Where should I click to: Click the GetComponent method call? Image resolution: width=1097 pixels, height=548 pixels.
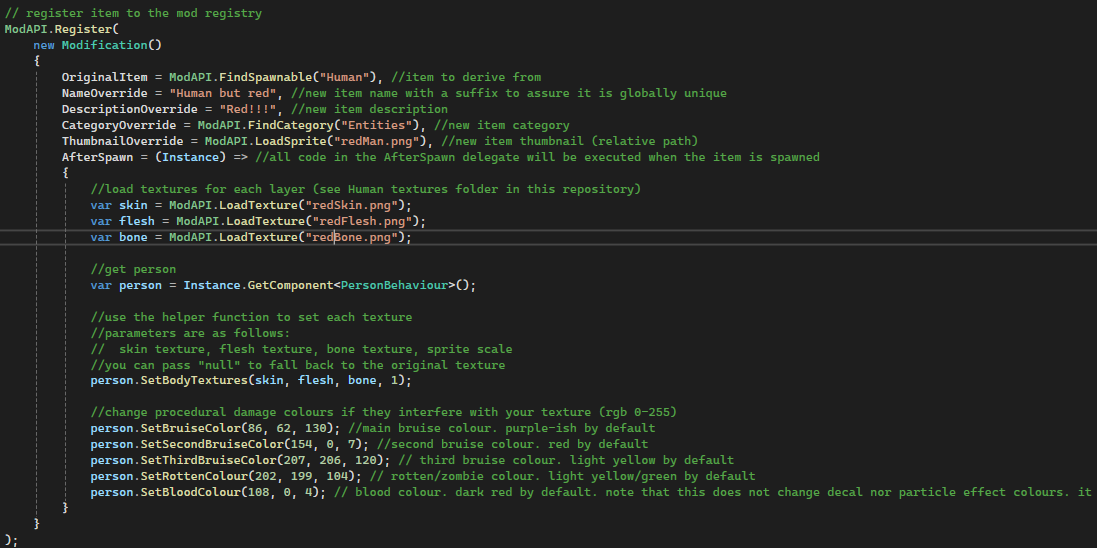(x=288, y=285)
